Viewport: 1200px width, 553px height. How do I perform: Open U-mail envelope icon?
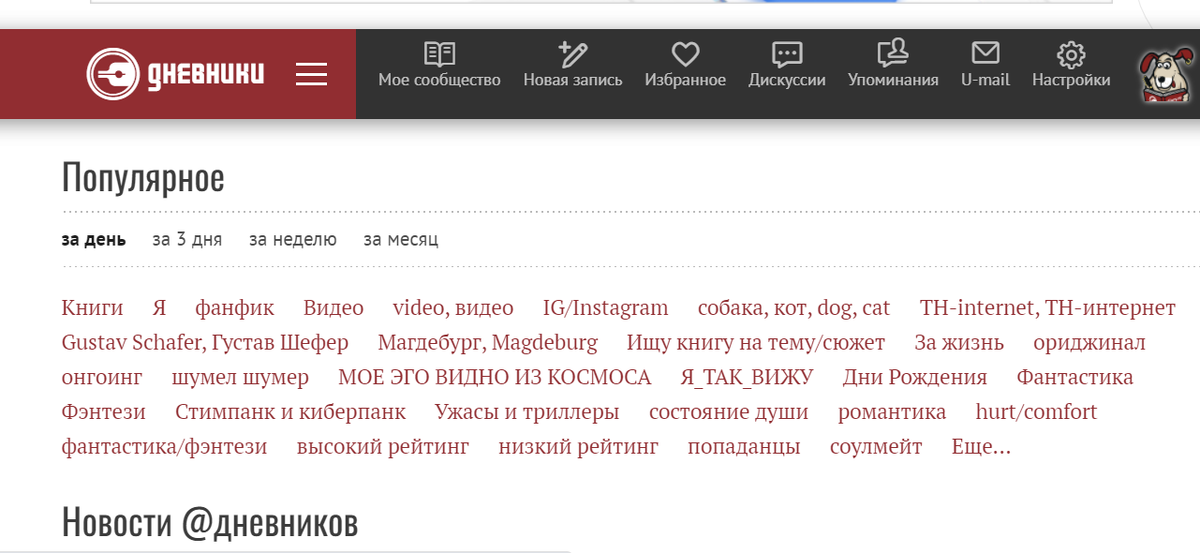click(985, 53)
